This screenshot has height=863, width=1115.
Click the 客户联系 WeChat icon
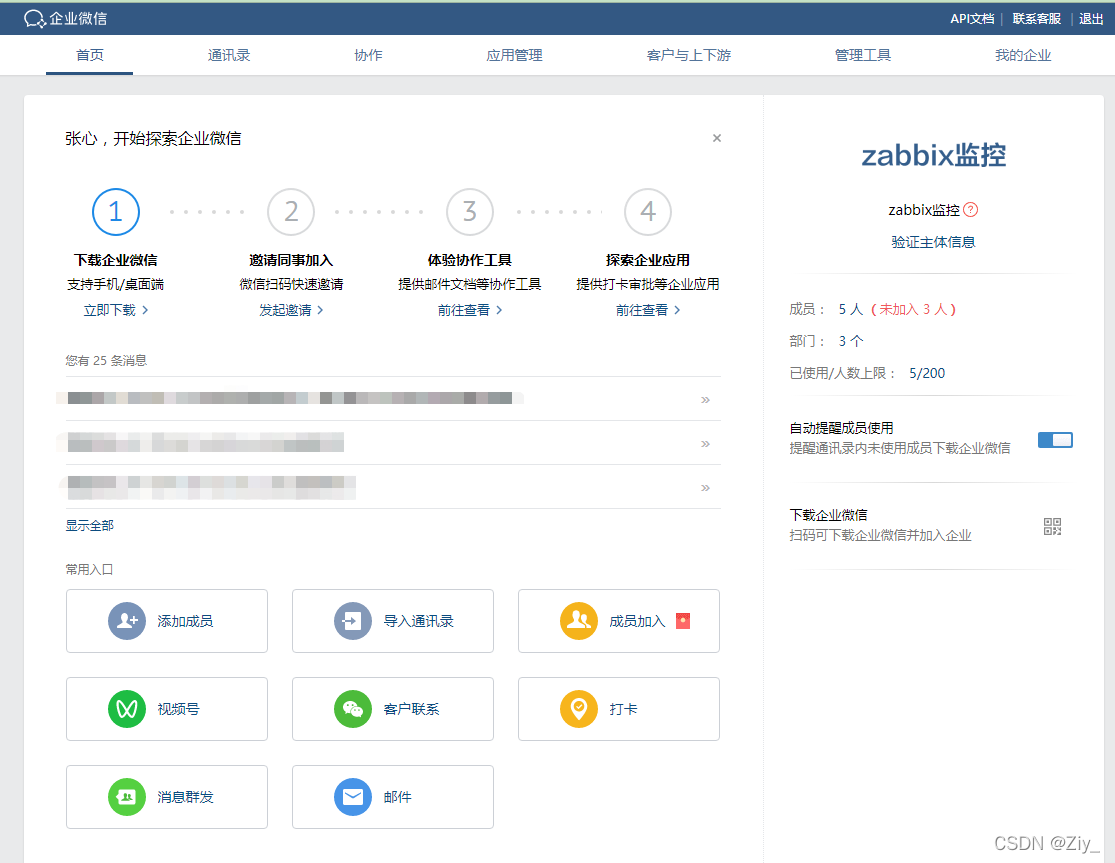(x=353, y=709)
